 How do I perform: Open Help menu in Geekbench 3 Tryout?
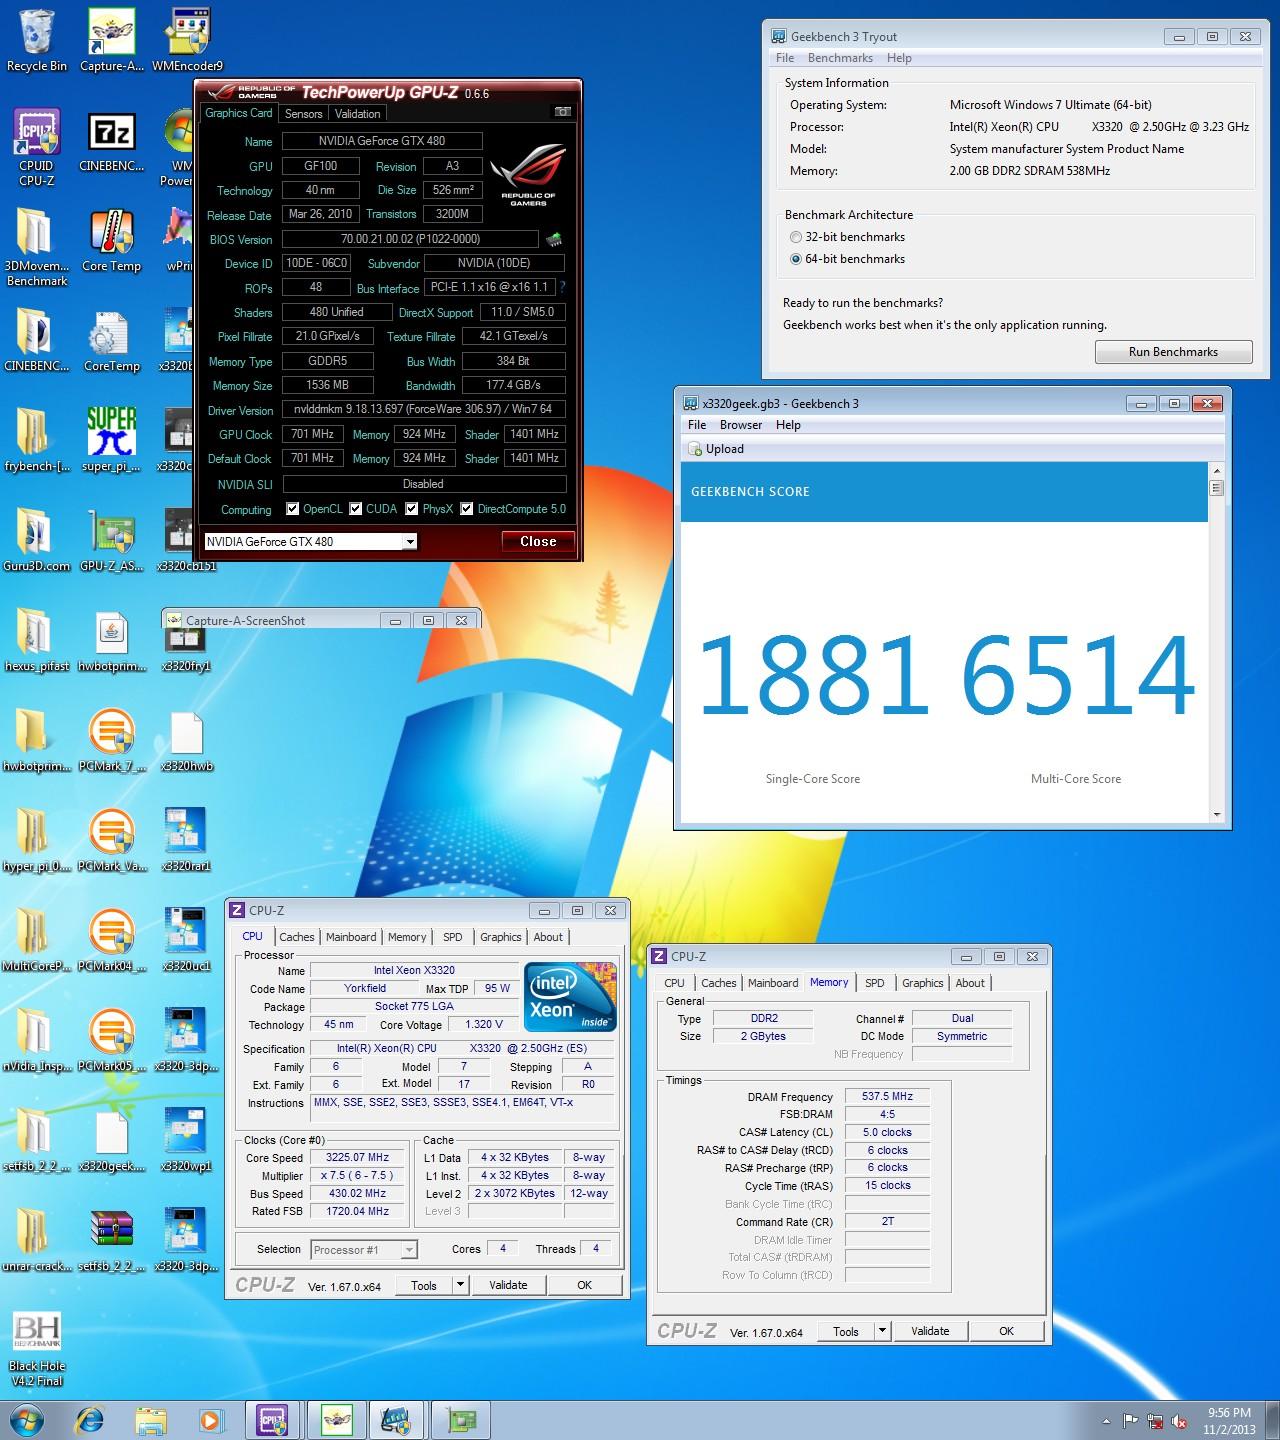(x=899, y=58)
